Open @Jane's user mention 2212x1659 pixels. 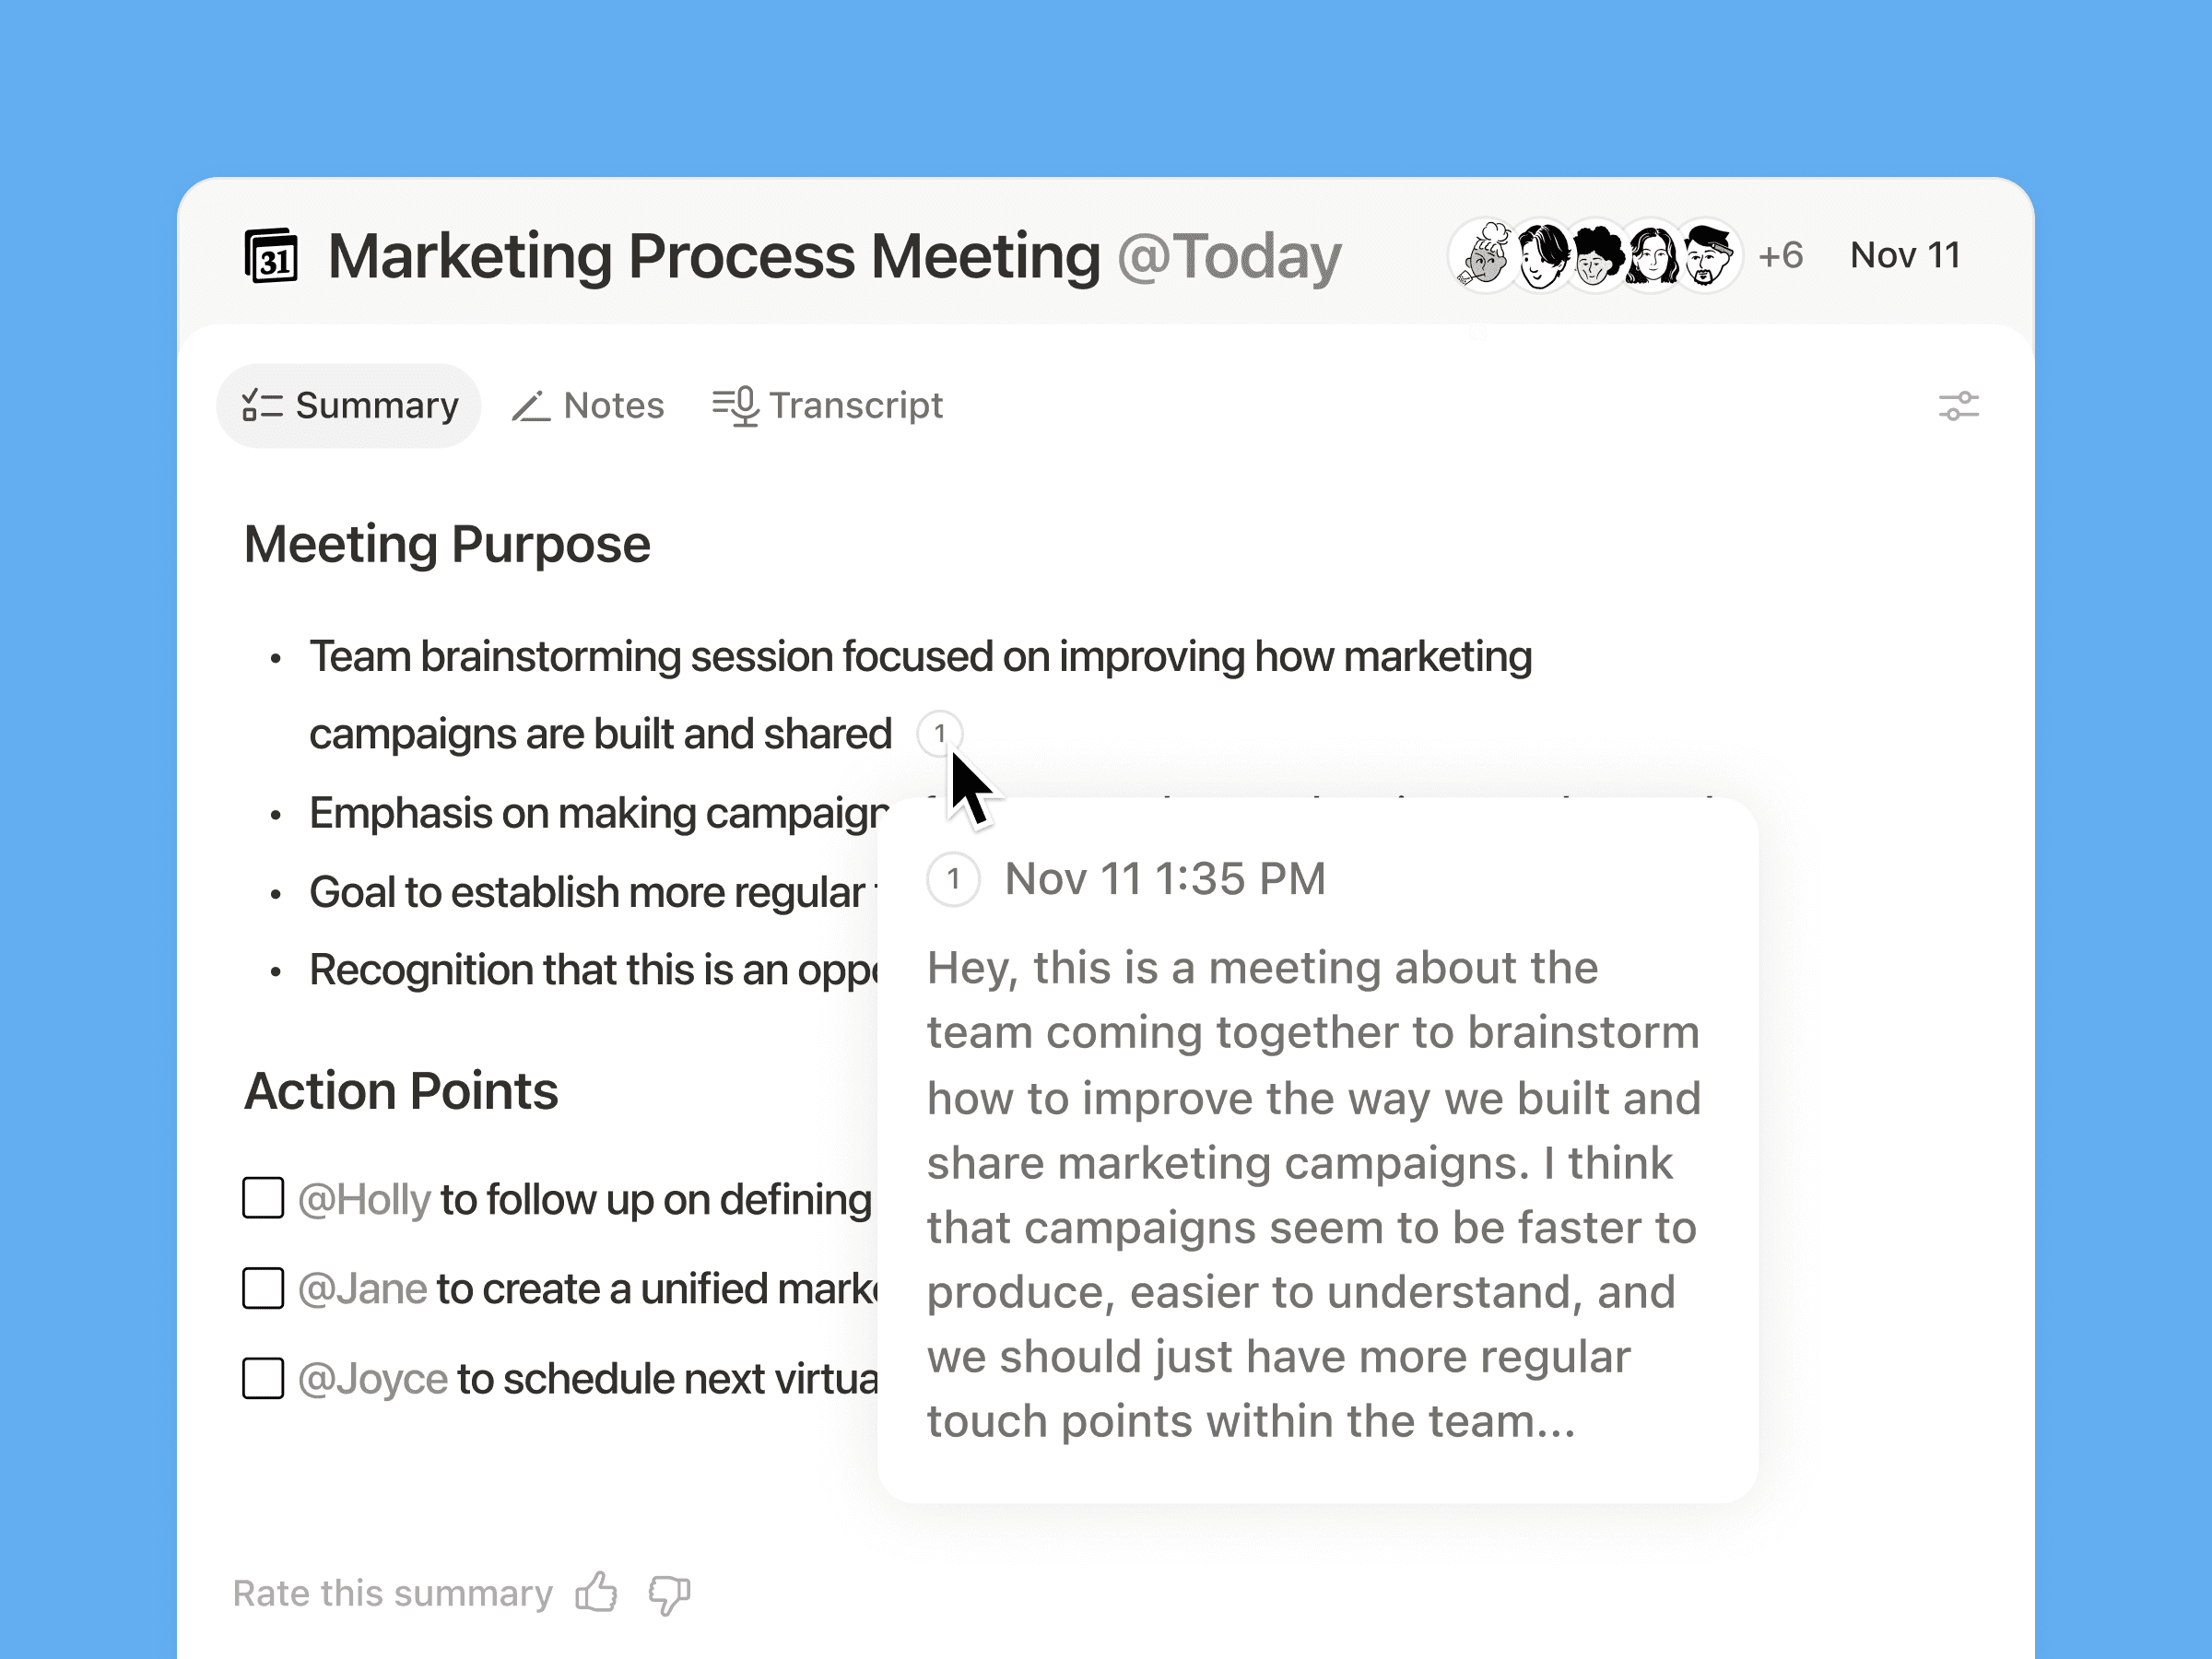(x=363, y=1288)
